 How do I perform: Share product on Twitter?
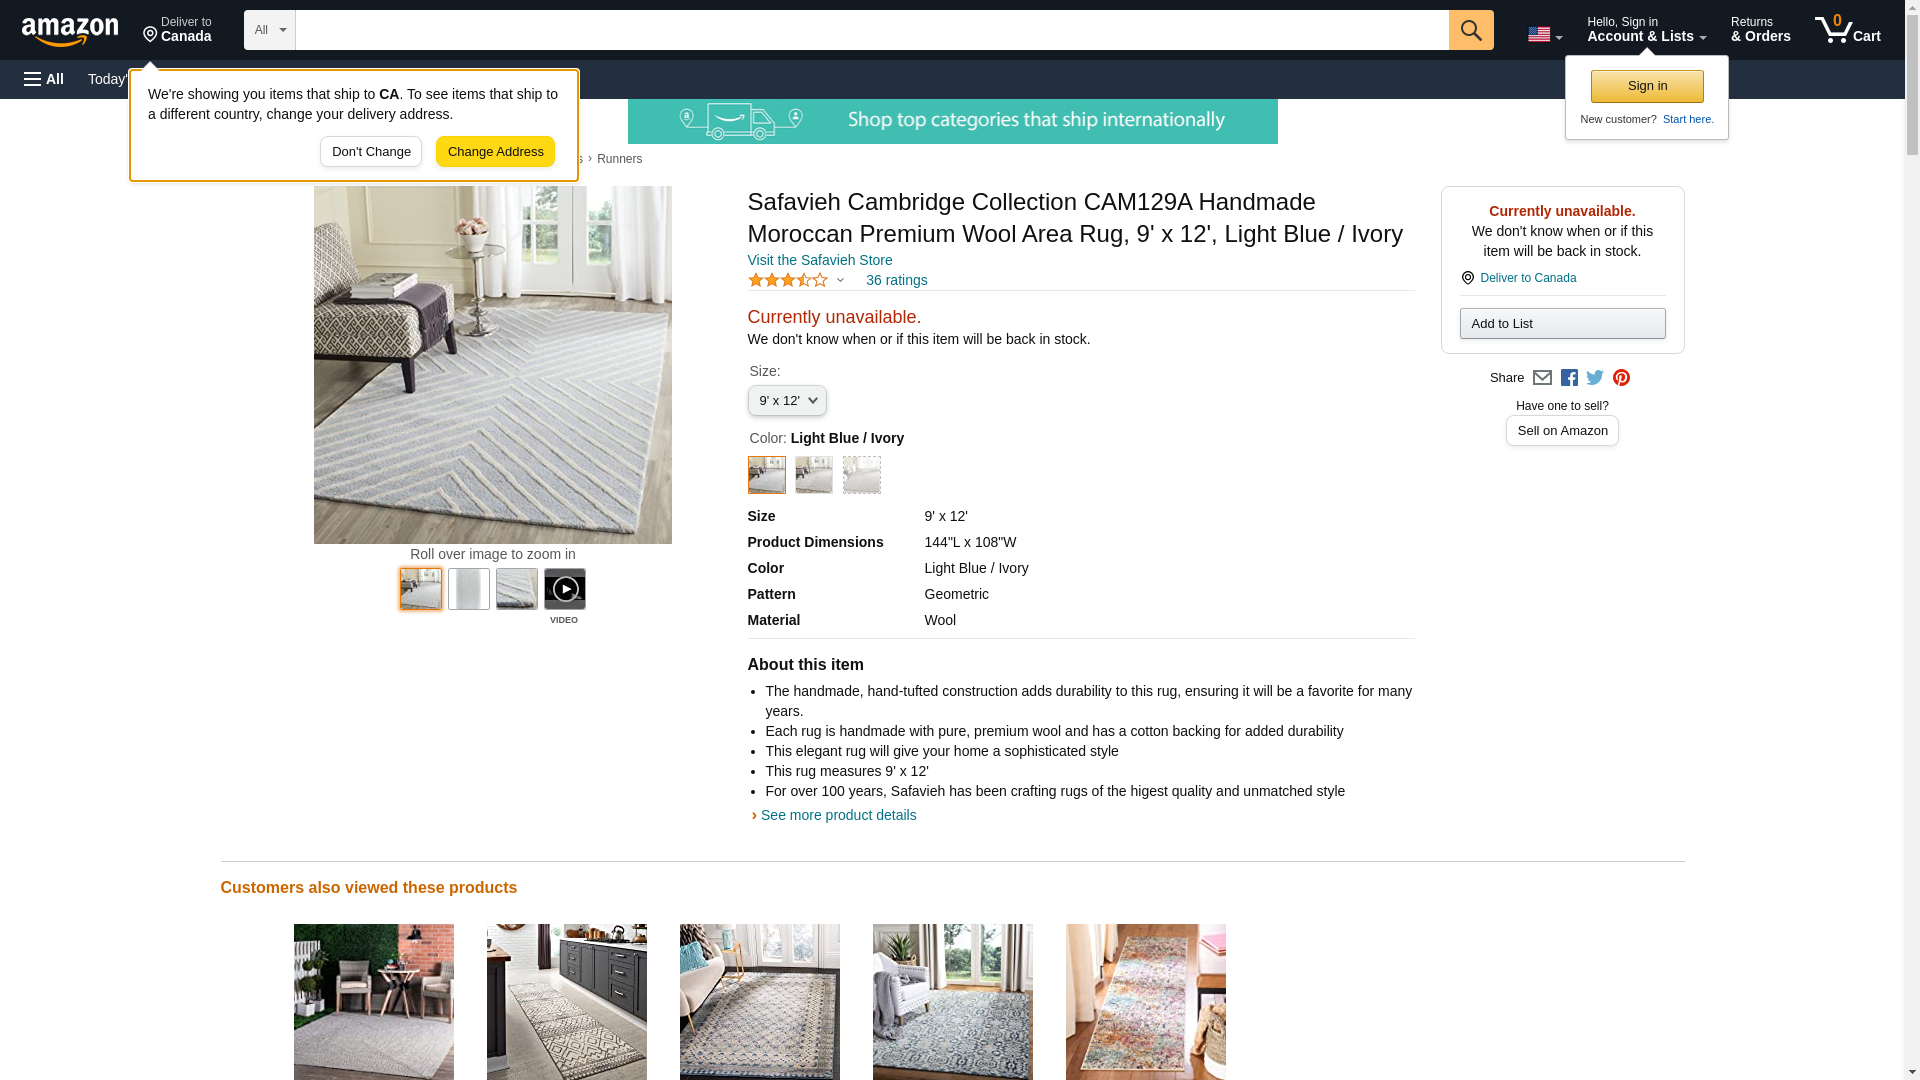tap(1595, 378)
